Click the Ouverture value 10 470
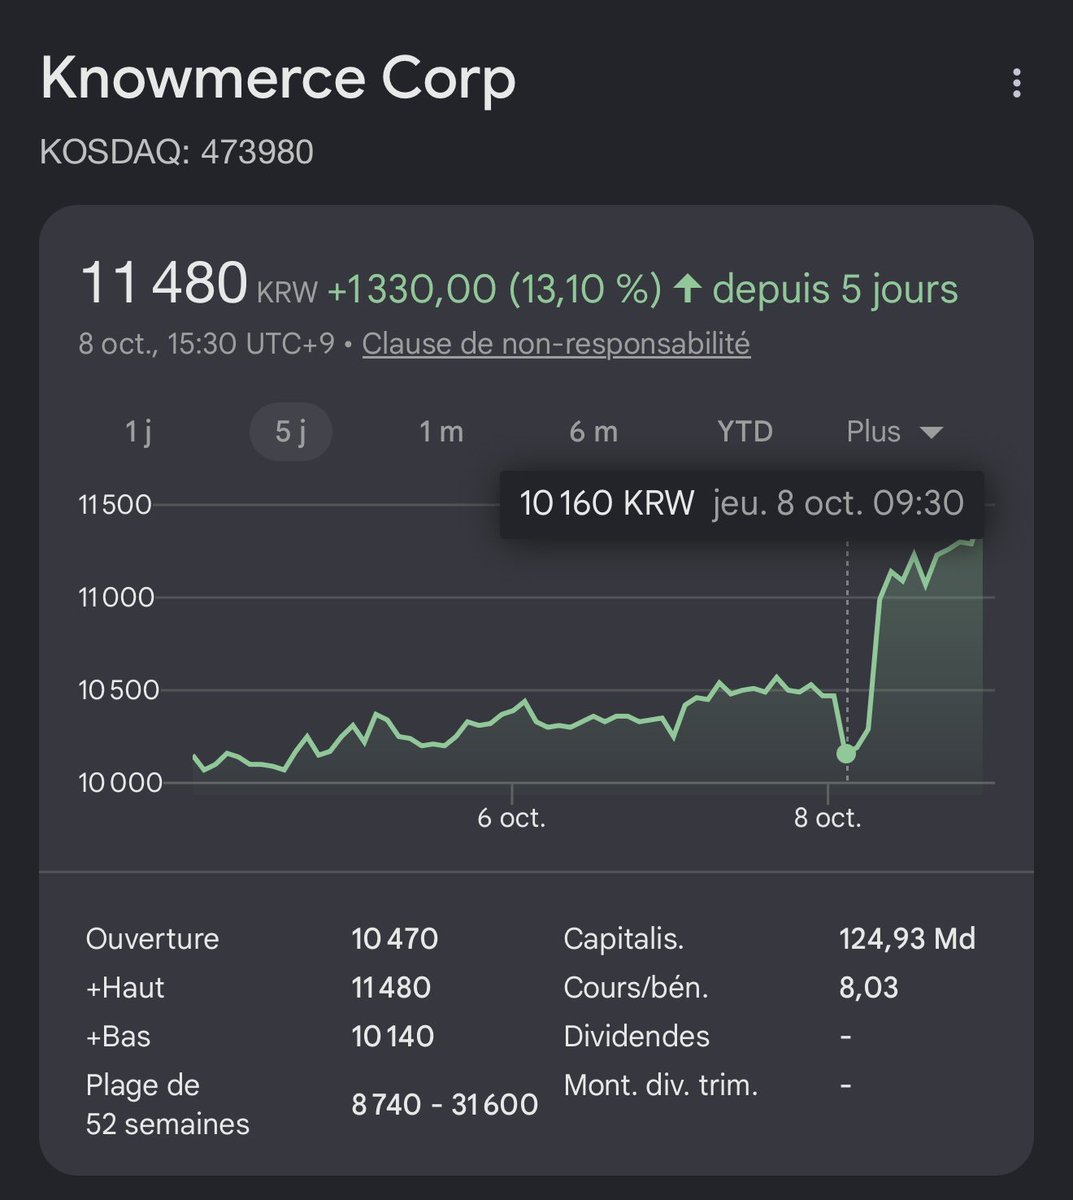 click(395, 939)
